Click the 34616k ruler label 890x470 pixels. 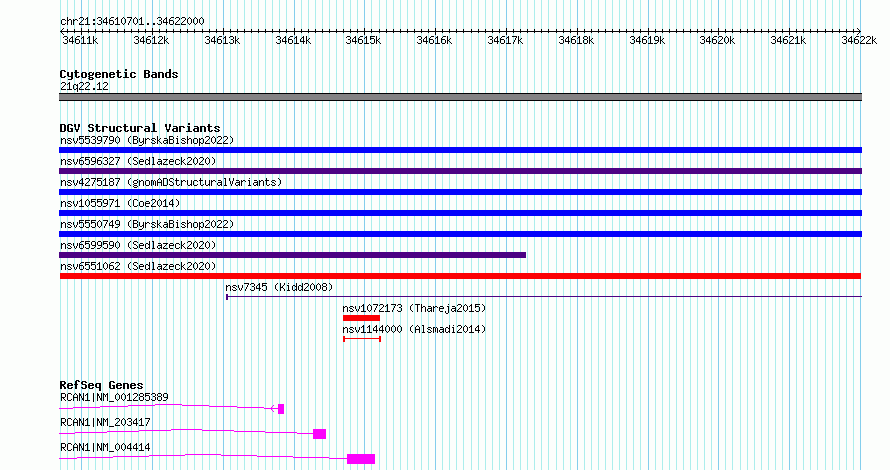434,40
